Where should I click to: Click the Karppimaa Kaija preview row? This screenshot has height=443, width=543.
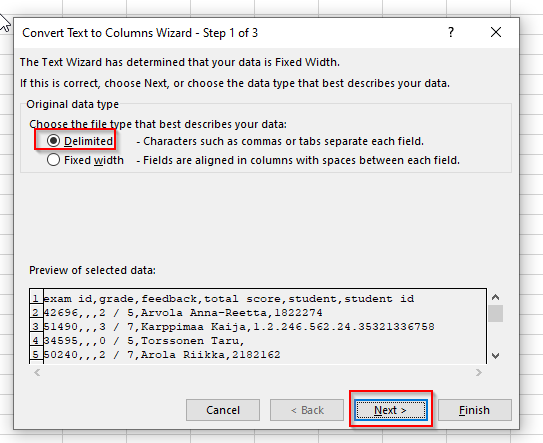point(239,327)
